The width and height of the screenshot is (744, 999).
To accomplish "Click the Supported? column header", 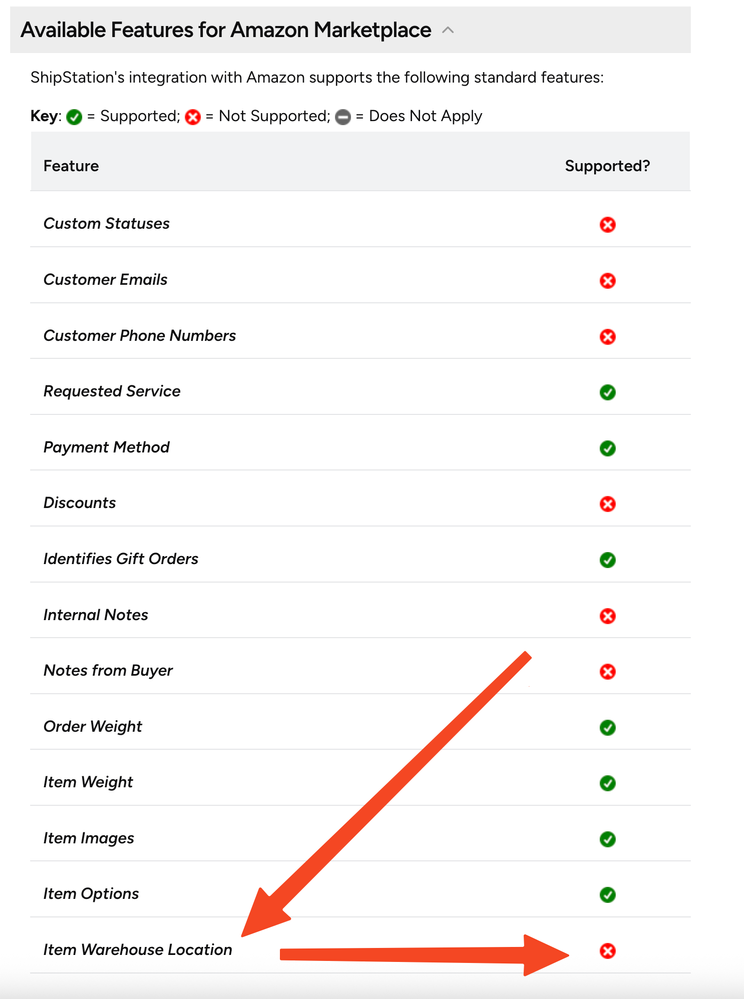I will pyautogui.click(x=607, y=166).
